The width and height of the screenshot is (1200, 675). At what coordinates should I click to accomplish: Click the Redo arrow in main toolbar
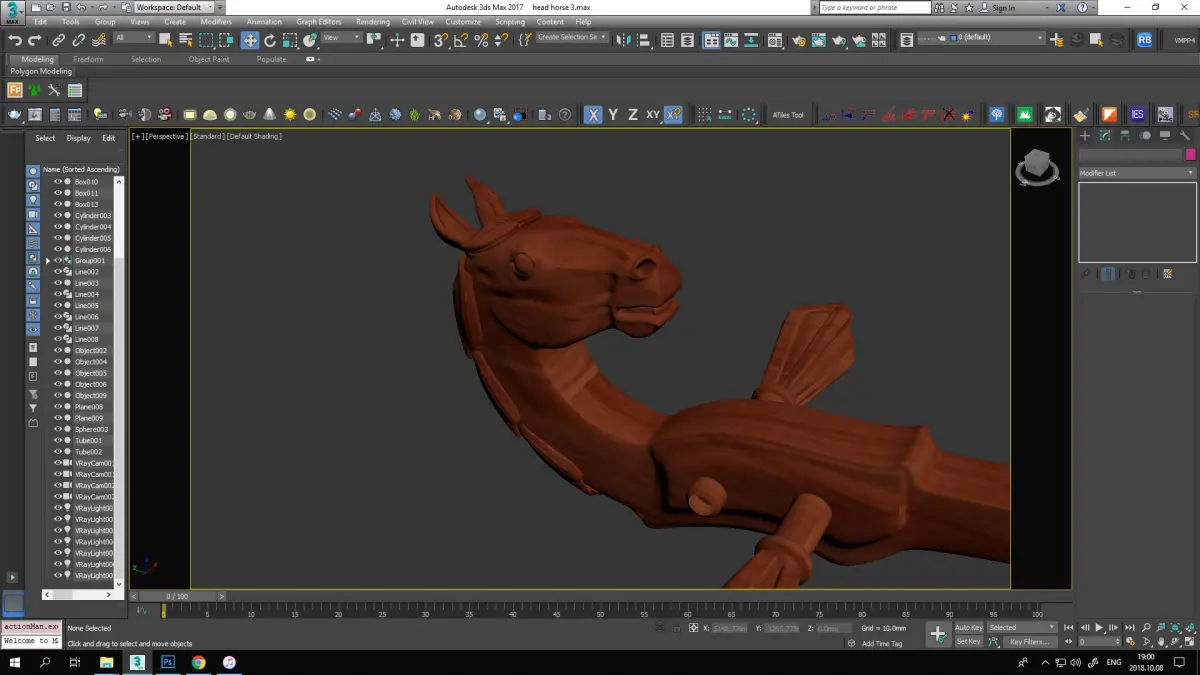(x=35, y=40)
